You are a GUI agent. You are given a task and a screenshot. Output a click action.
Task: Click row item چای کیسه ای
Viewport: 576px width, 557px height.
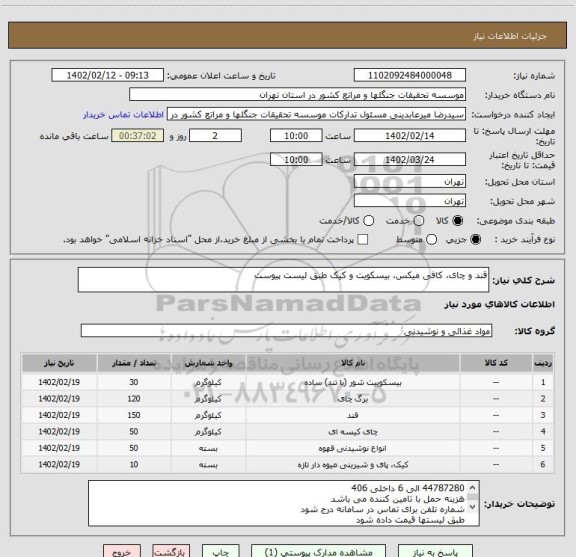(x=353, y=432)
